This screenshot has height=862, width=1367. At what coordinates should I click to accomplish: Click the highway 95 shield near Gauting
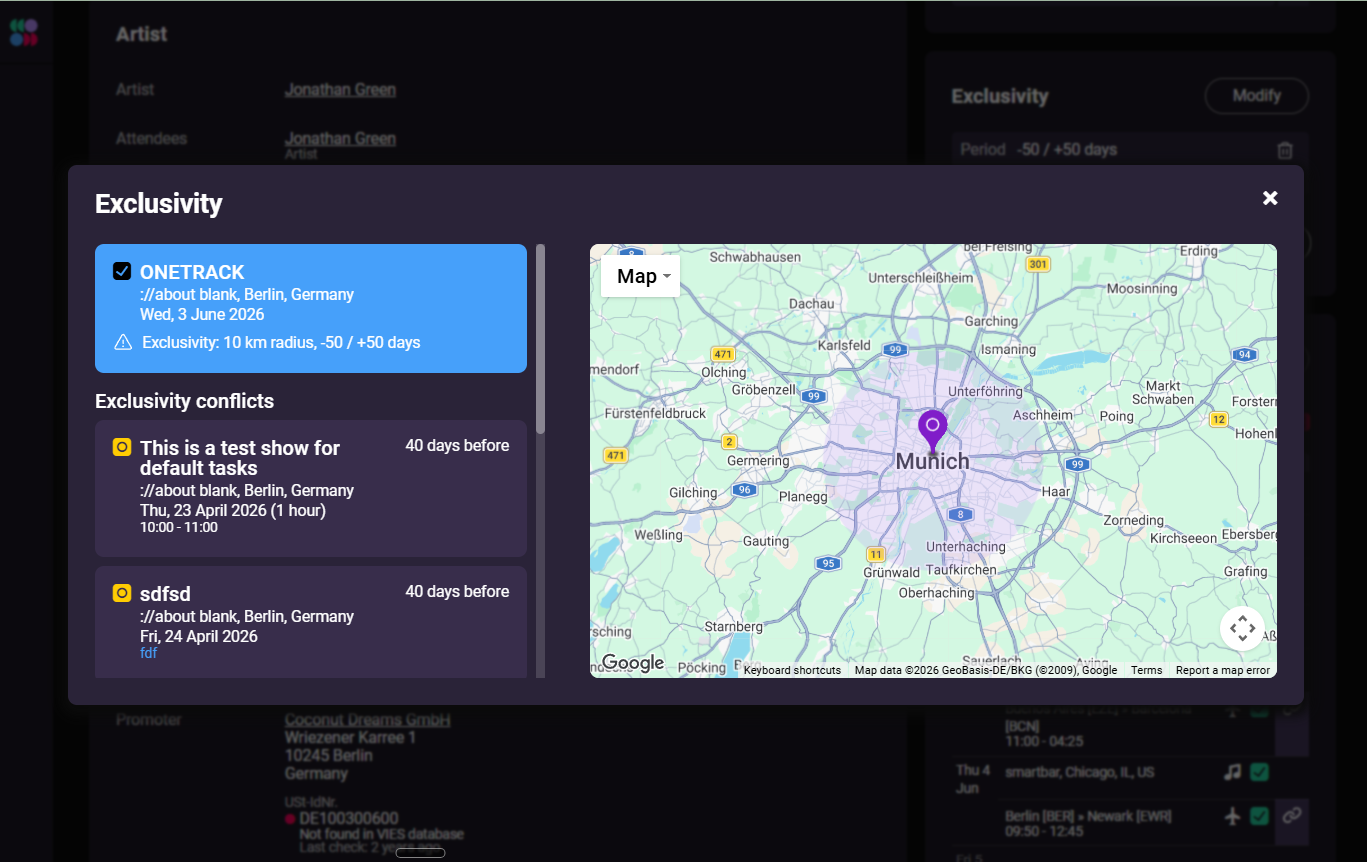(827, 564)
